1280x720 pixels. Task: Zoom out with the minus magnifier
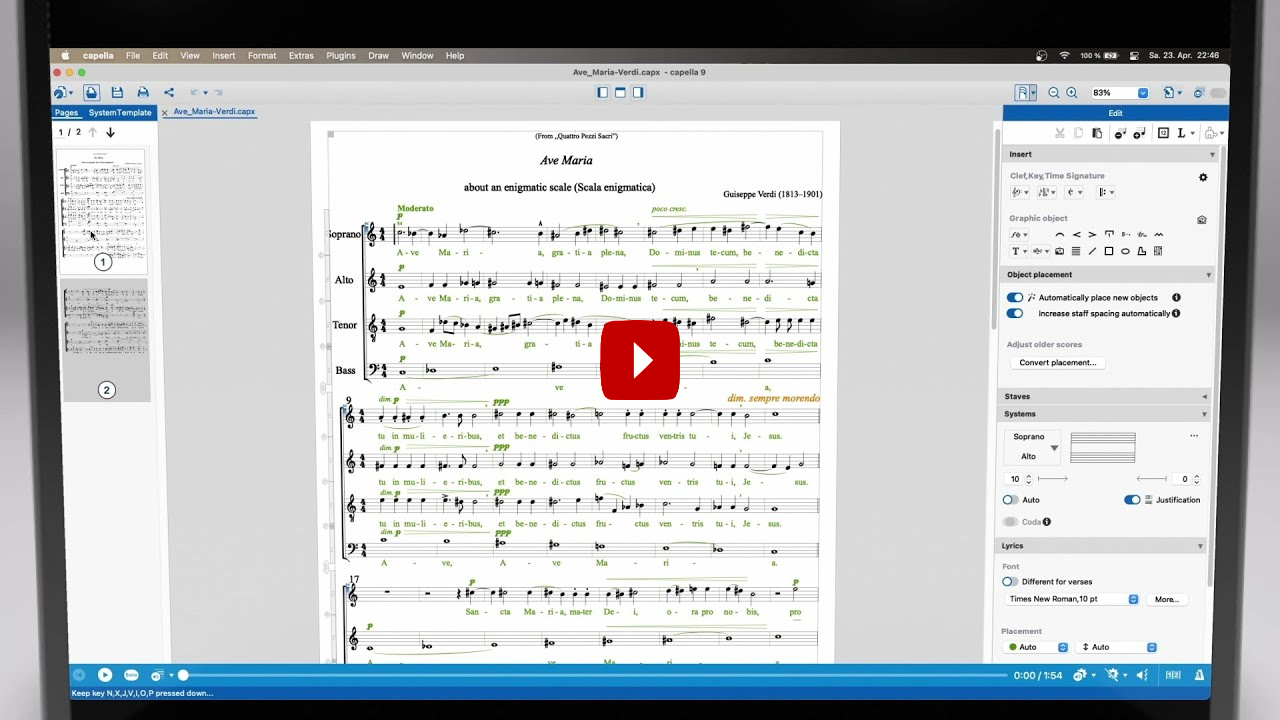coord(1054,92)
